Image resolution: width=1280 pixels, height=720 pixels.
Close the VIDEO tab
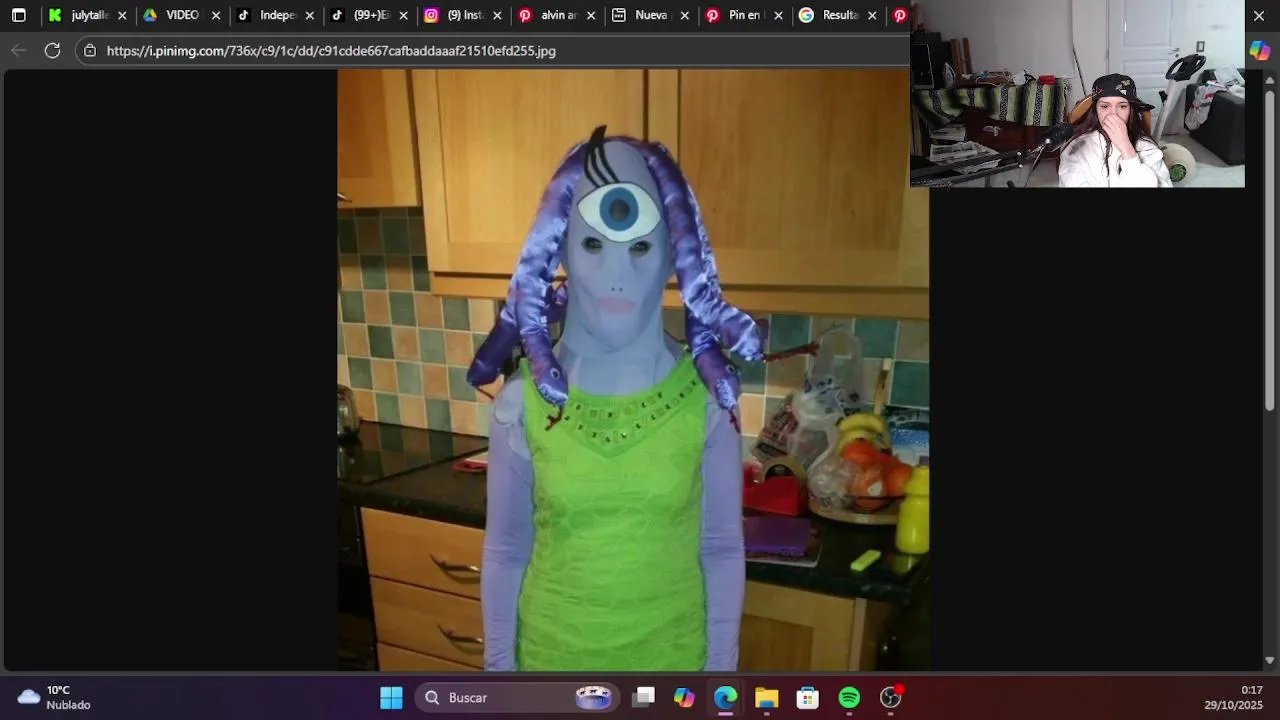(x=215, y=15)
